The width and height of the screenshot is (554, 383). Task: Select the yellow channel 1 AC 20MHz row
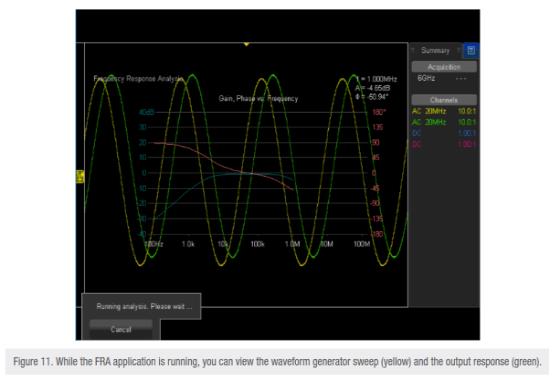(x=444, y=111)
